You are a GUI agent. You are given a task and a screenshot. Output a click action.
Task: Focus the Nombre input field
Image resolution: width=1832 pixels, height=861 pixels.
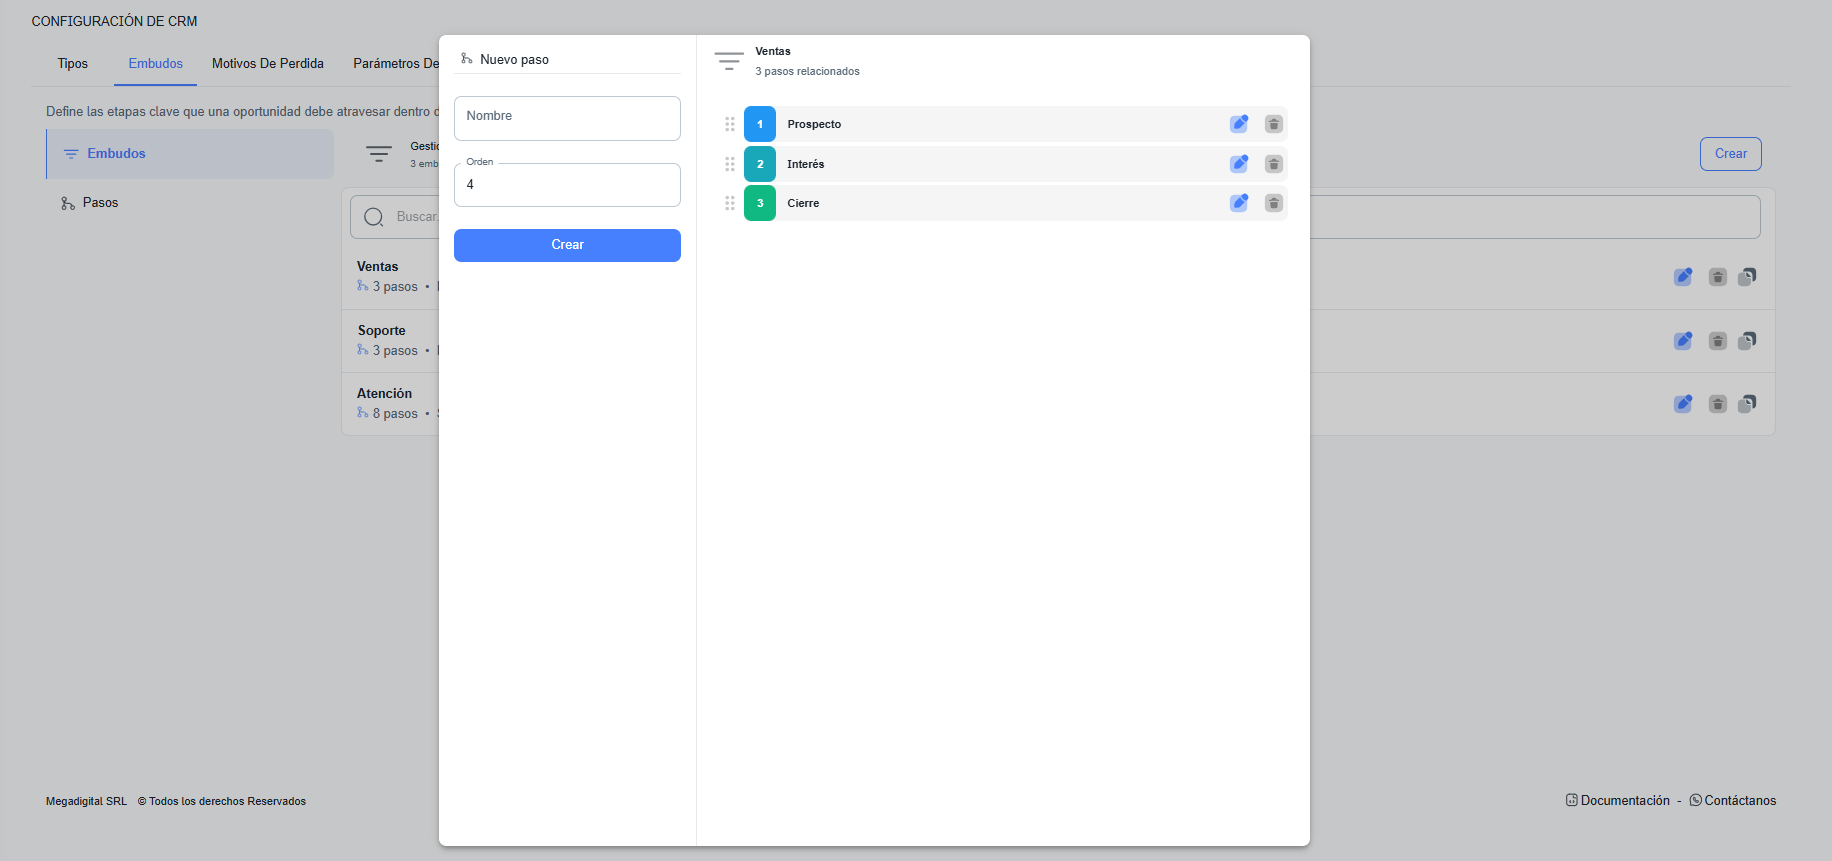tap(567, 118)
